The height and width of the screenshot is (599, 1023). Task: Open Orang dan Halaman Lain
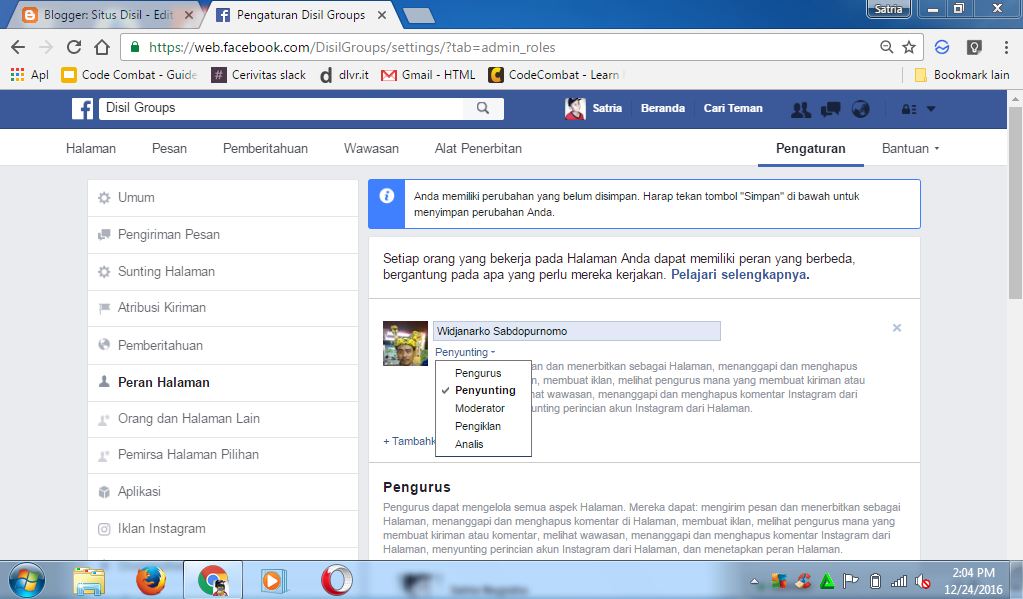223,418
